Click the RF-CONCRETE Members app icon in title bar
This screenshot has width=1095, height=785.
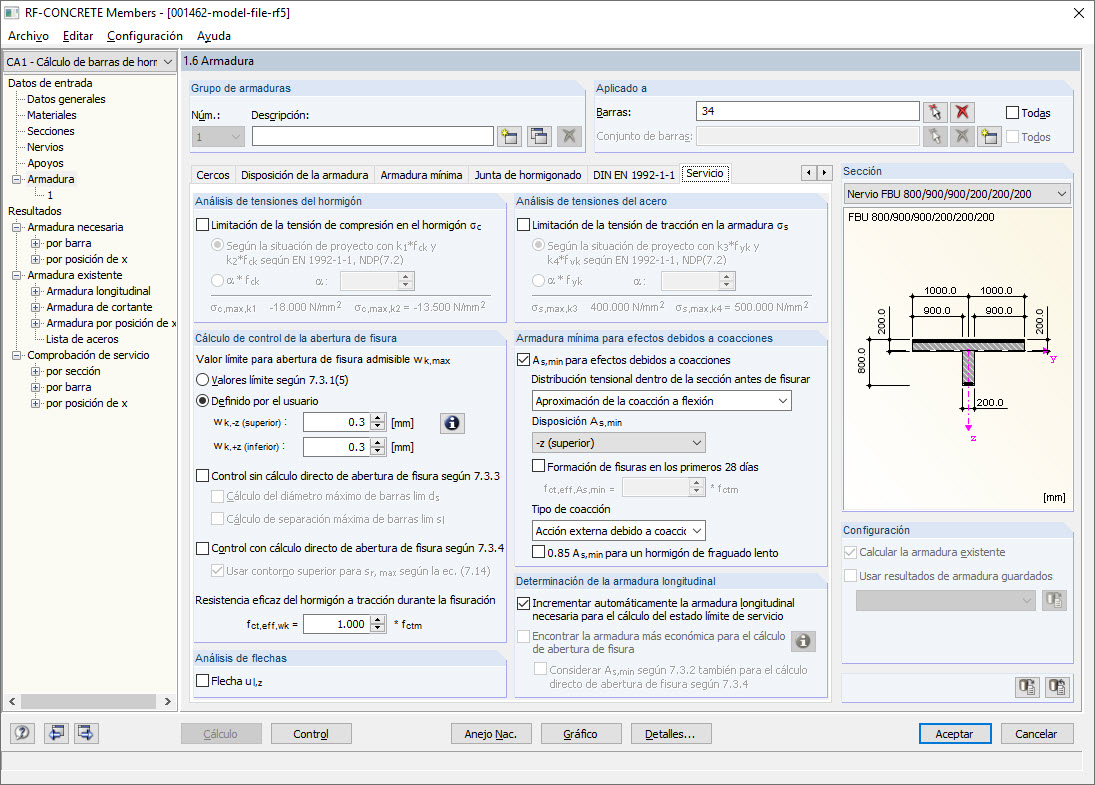point(11,13)
